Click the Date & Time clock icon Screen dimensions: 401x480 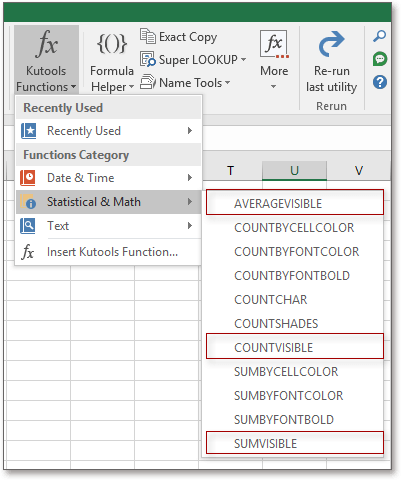pos(28,178)
